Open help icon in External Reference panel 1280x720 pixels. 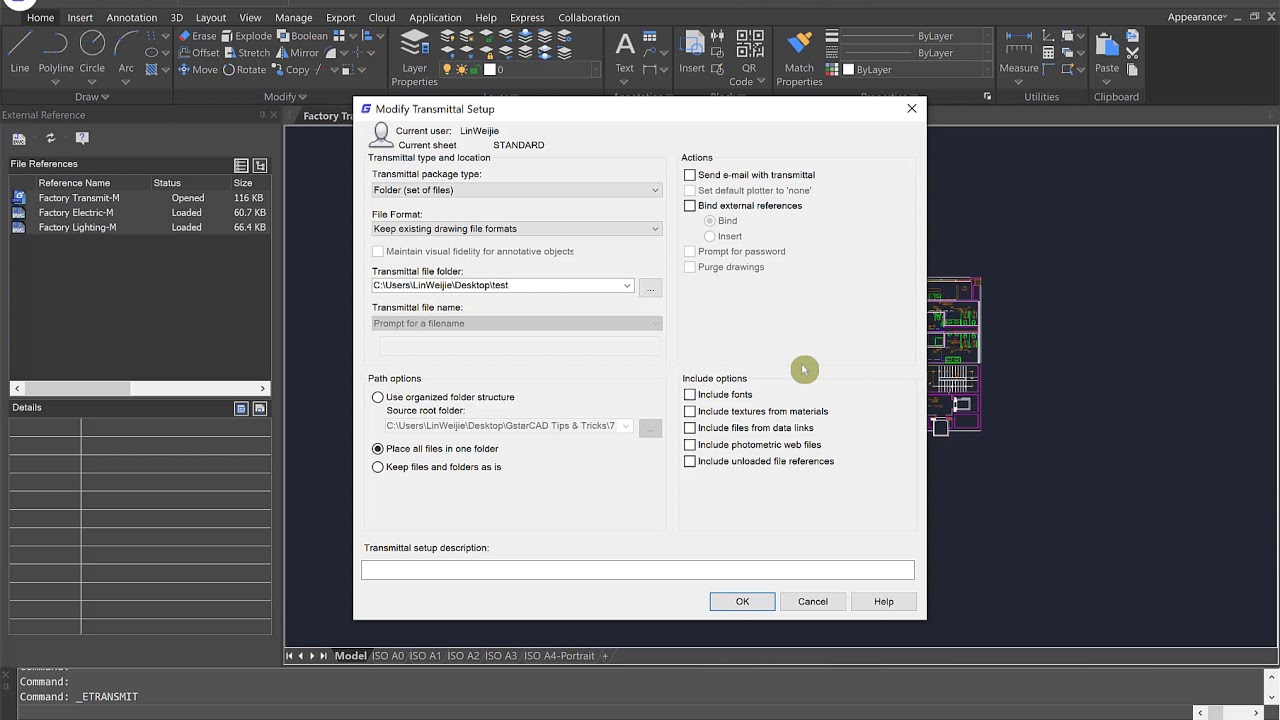coord(82,138)
